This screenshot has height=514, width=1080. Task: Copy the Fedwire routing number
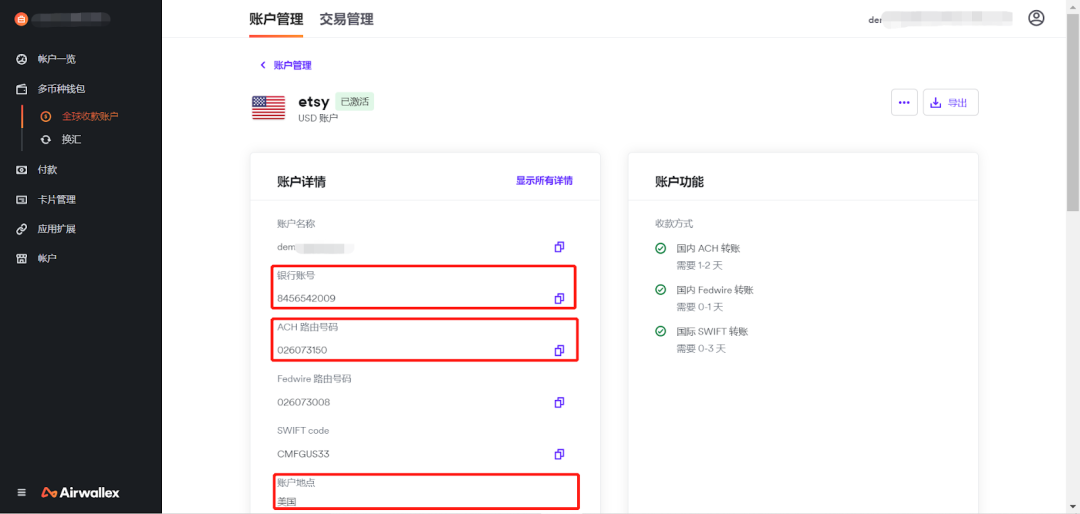tap(559, 402)
